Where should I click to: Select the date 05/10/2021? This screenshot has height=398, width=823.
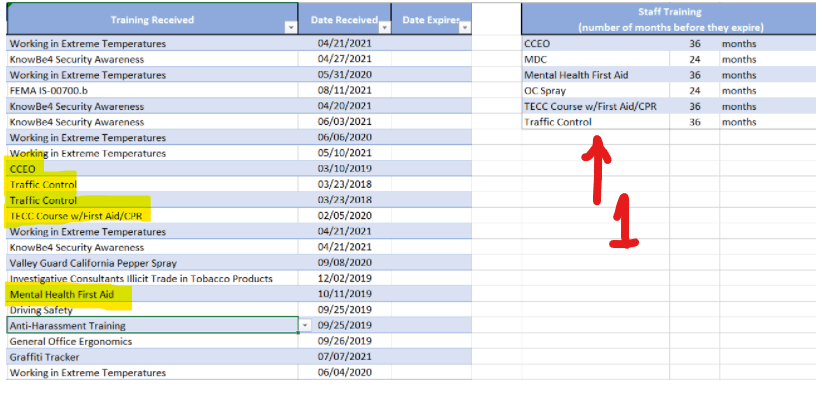pos(344,153)
